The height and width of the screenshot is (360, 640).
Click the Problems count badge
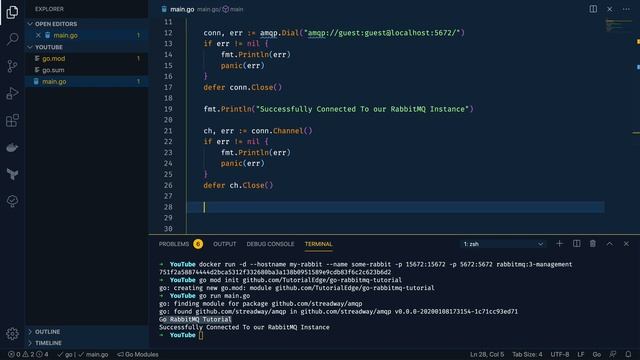[198, 244]
